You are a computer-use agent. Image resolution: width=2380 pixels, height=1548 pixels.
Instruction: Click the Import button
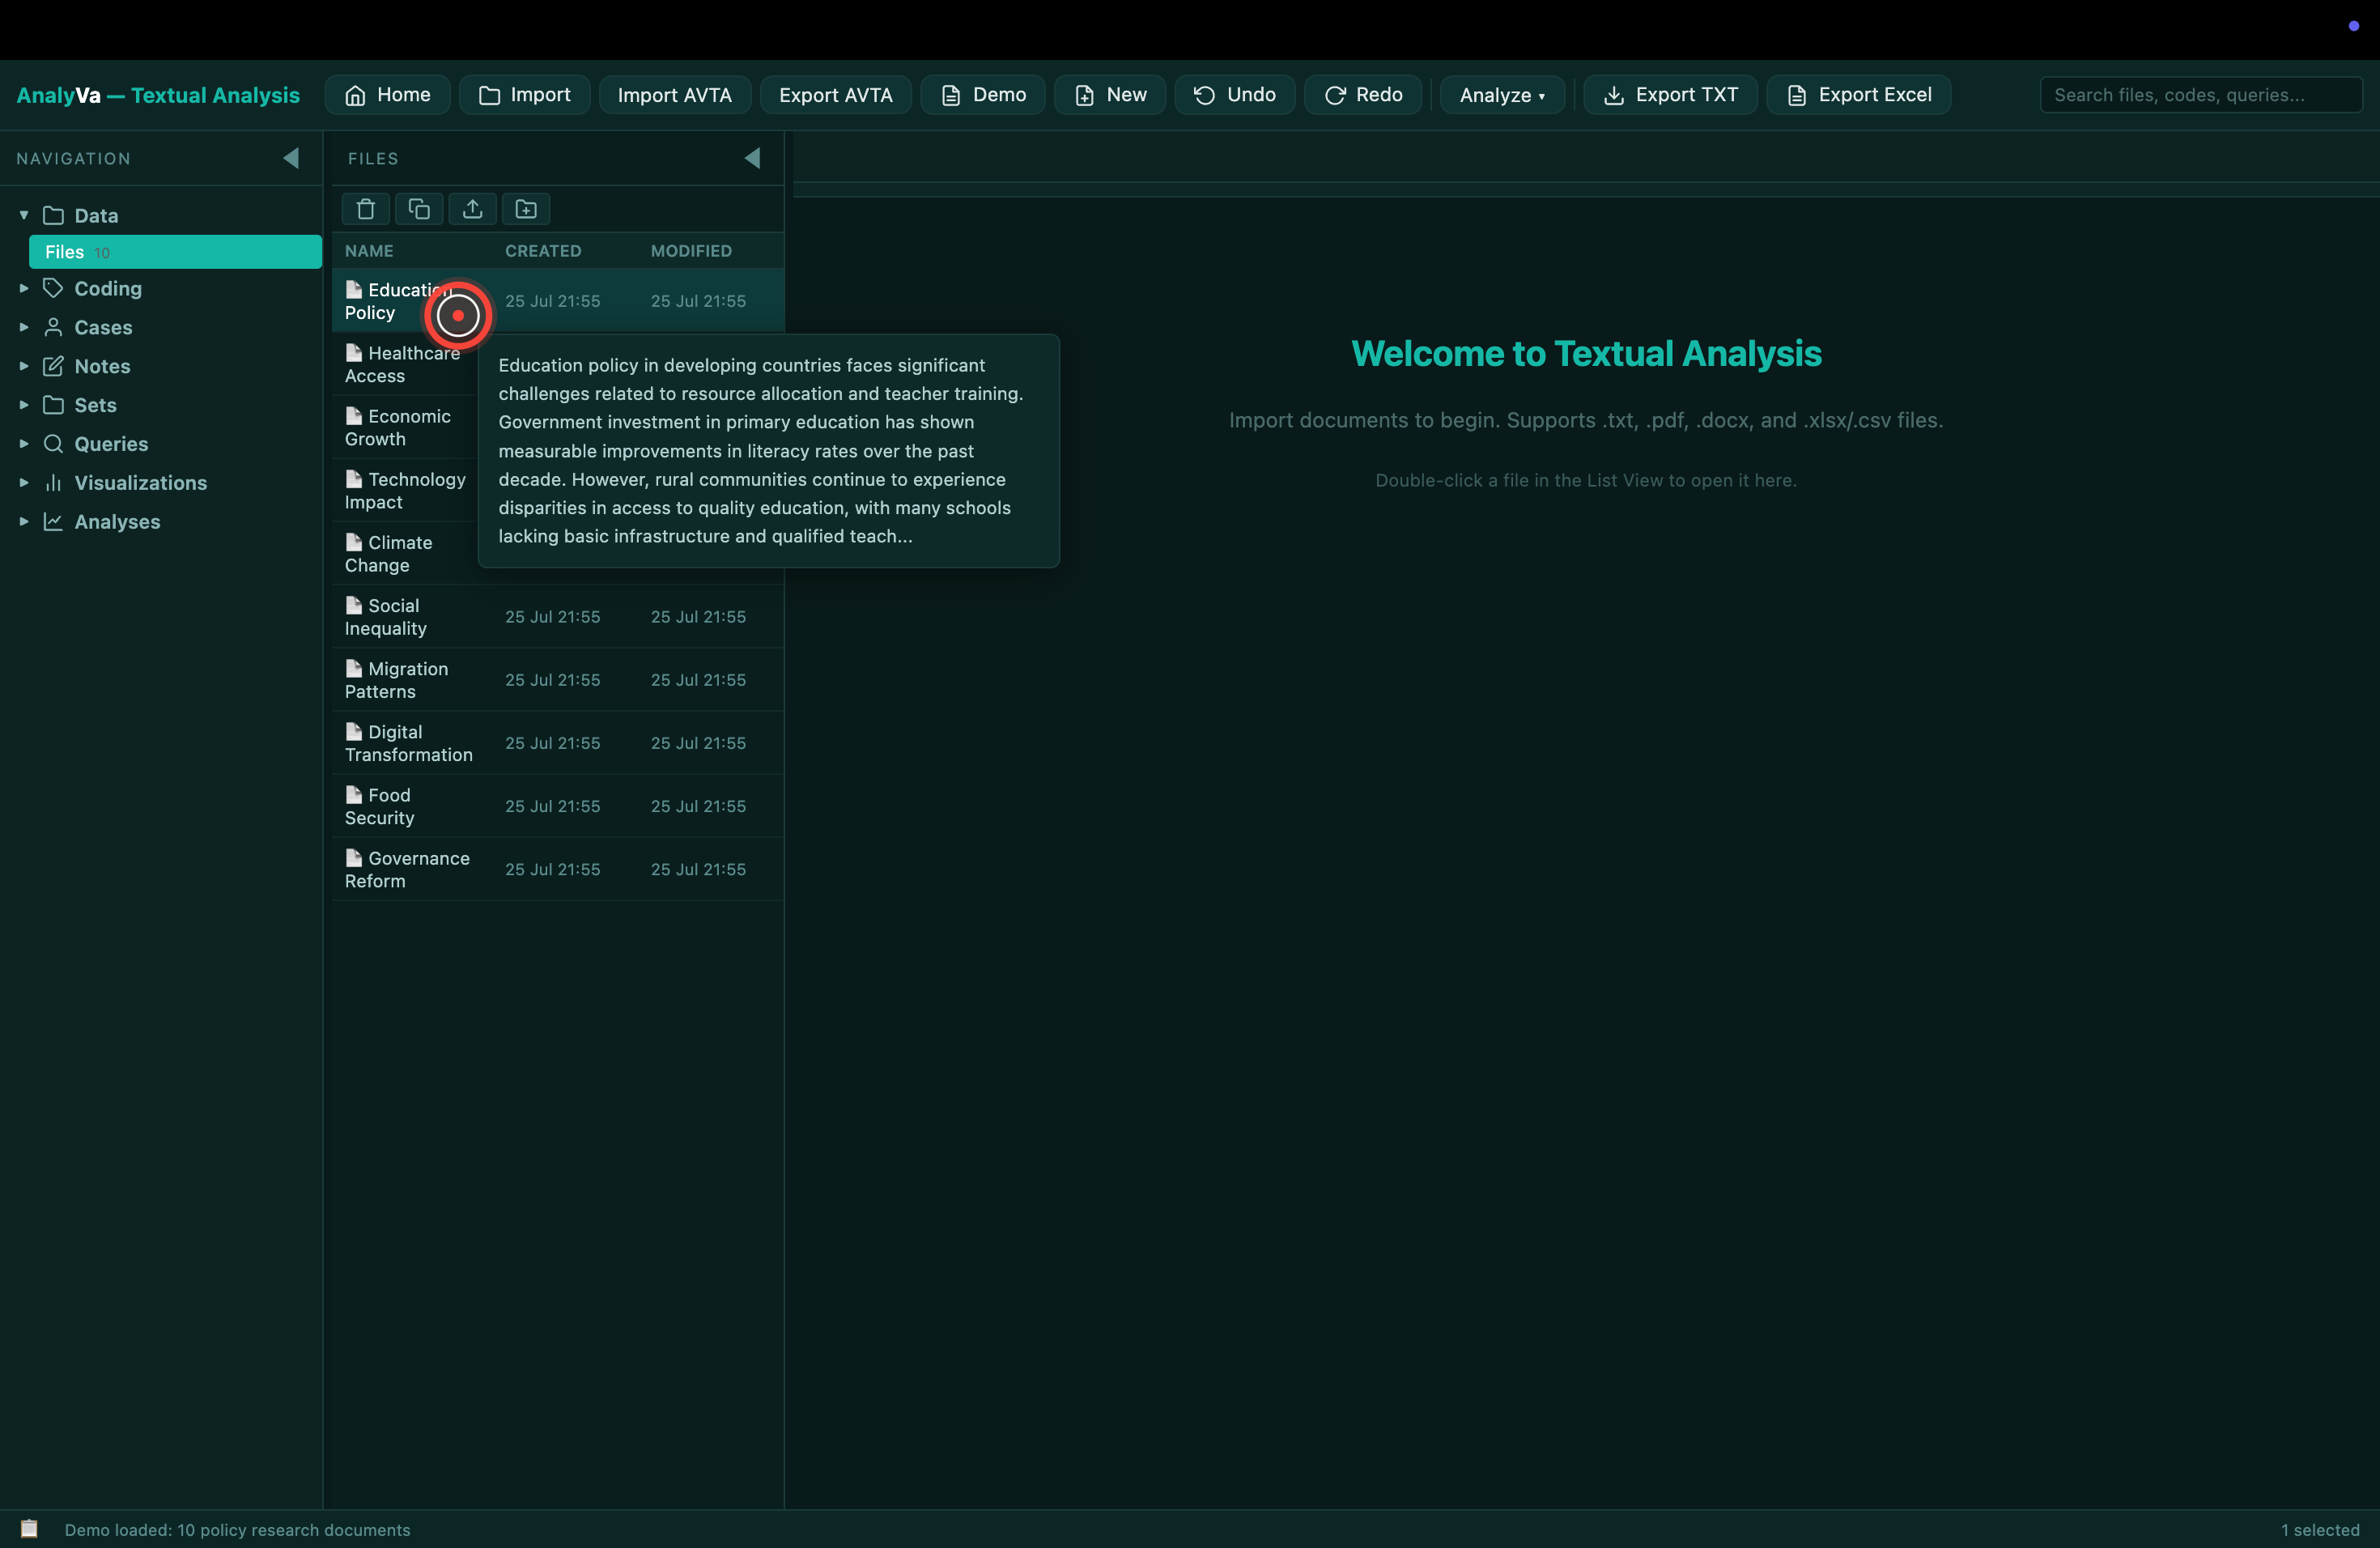tap(524, 95)
